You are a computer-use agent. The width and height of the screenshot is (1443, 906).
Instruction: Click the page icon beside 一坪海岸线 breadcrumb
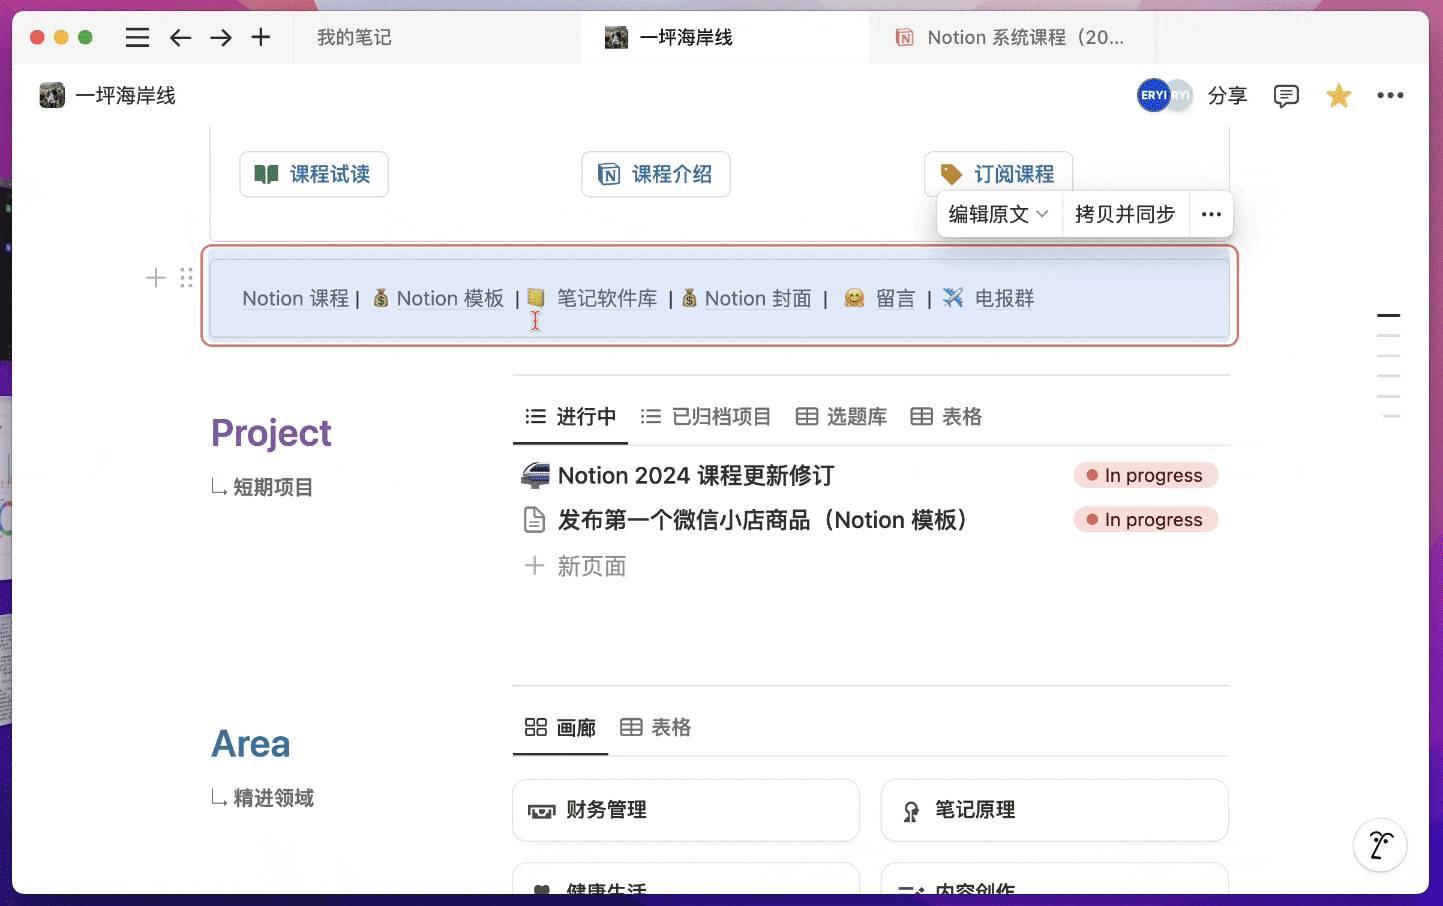52,96
